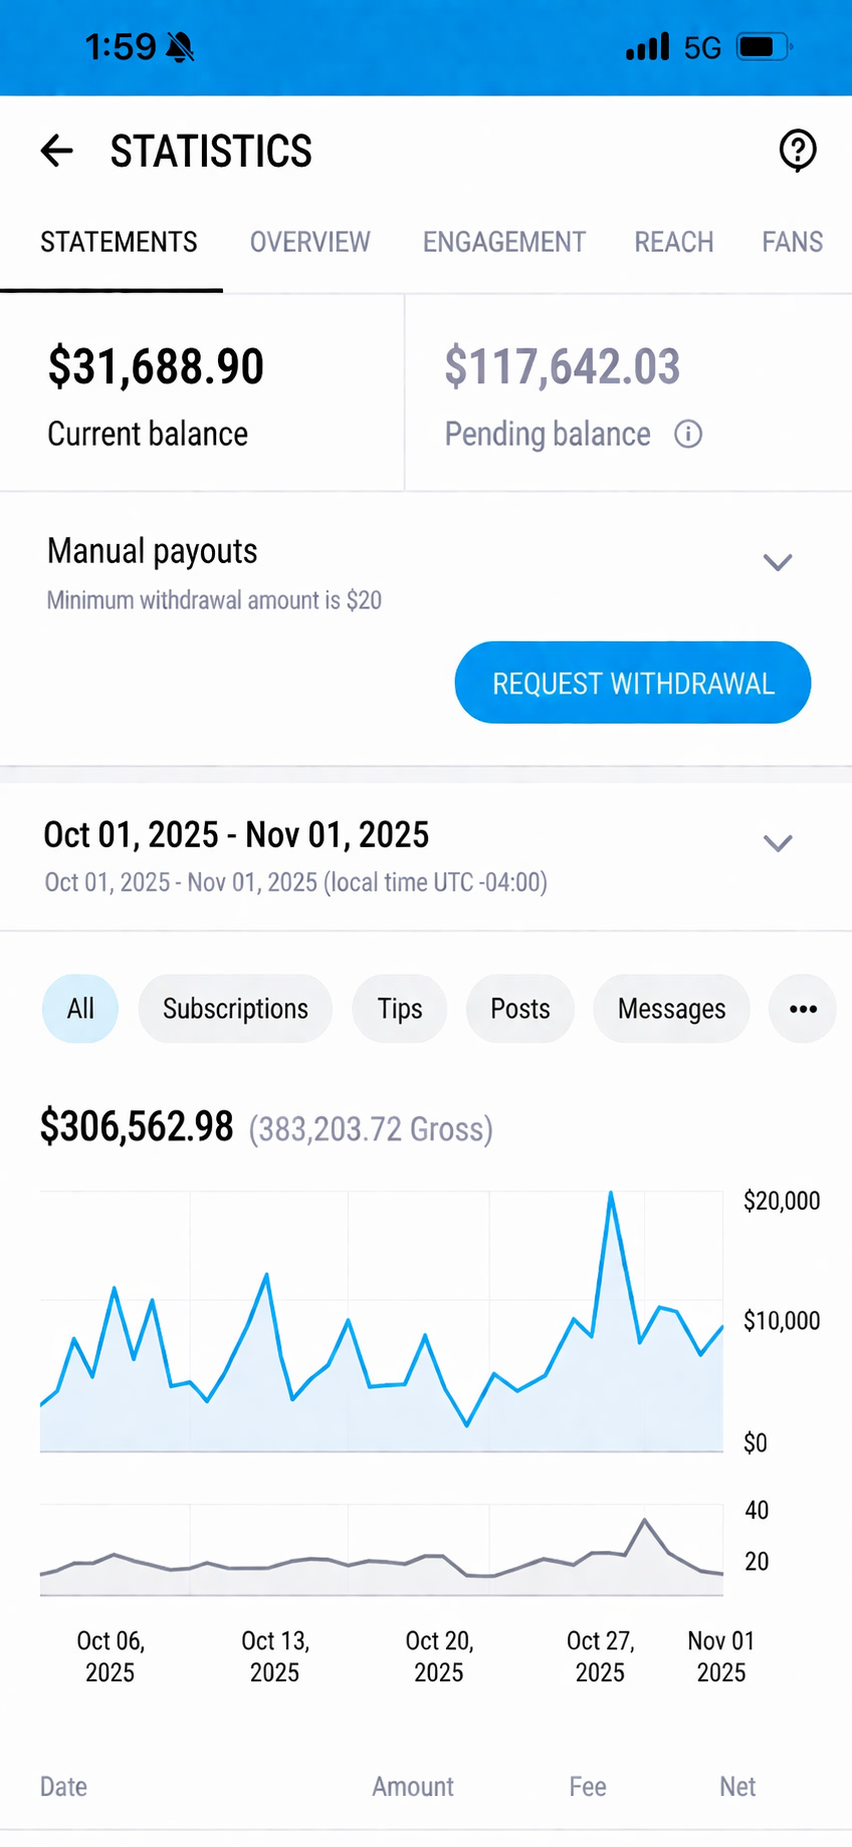
Task: Open the help question mark icon
Action: pos(798,151)
